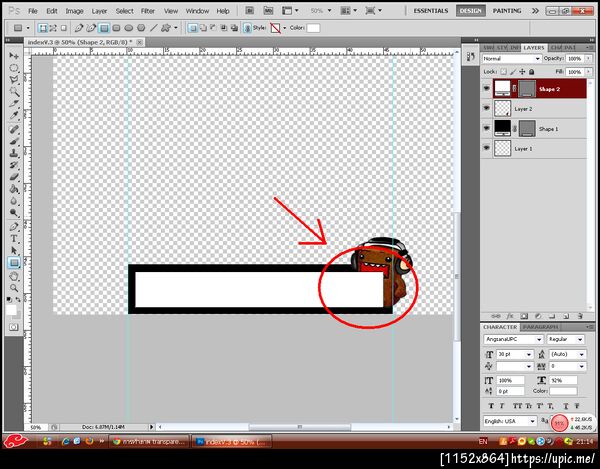Switch to ESSENTIALS workspace

[x=430, y=11]
